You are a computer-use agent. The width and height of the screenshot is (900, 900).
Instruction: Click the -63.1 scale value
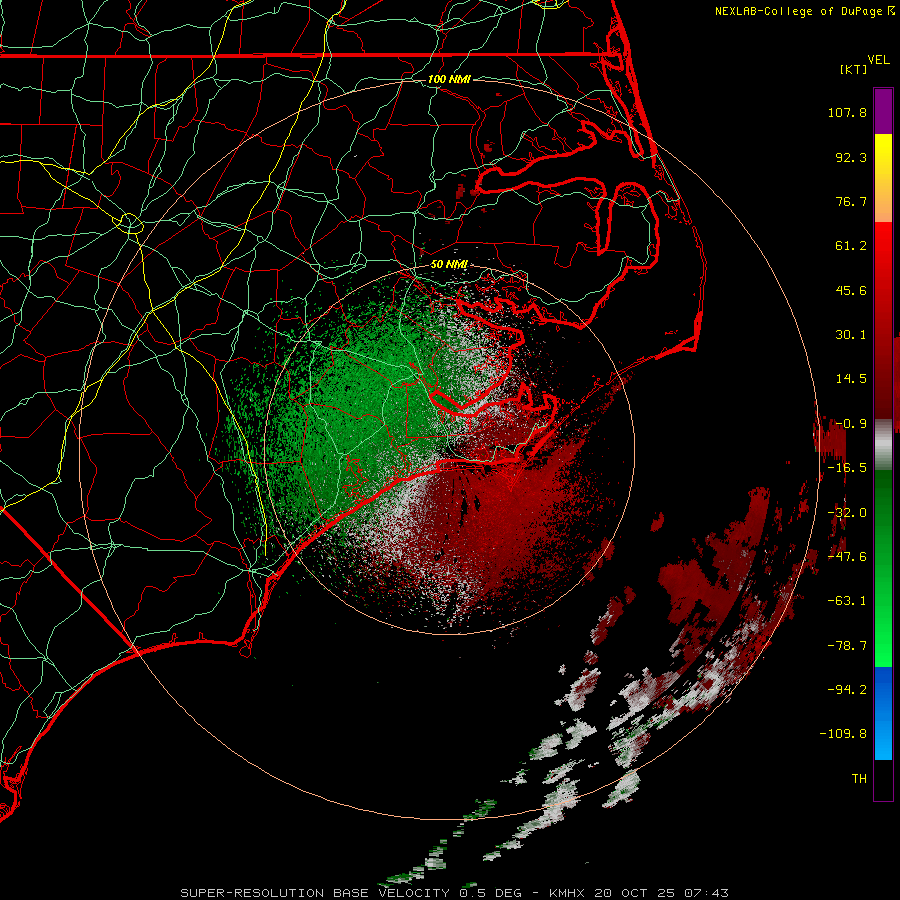[x=847, y=601]
